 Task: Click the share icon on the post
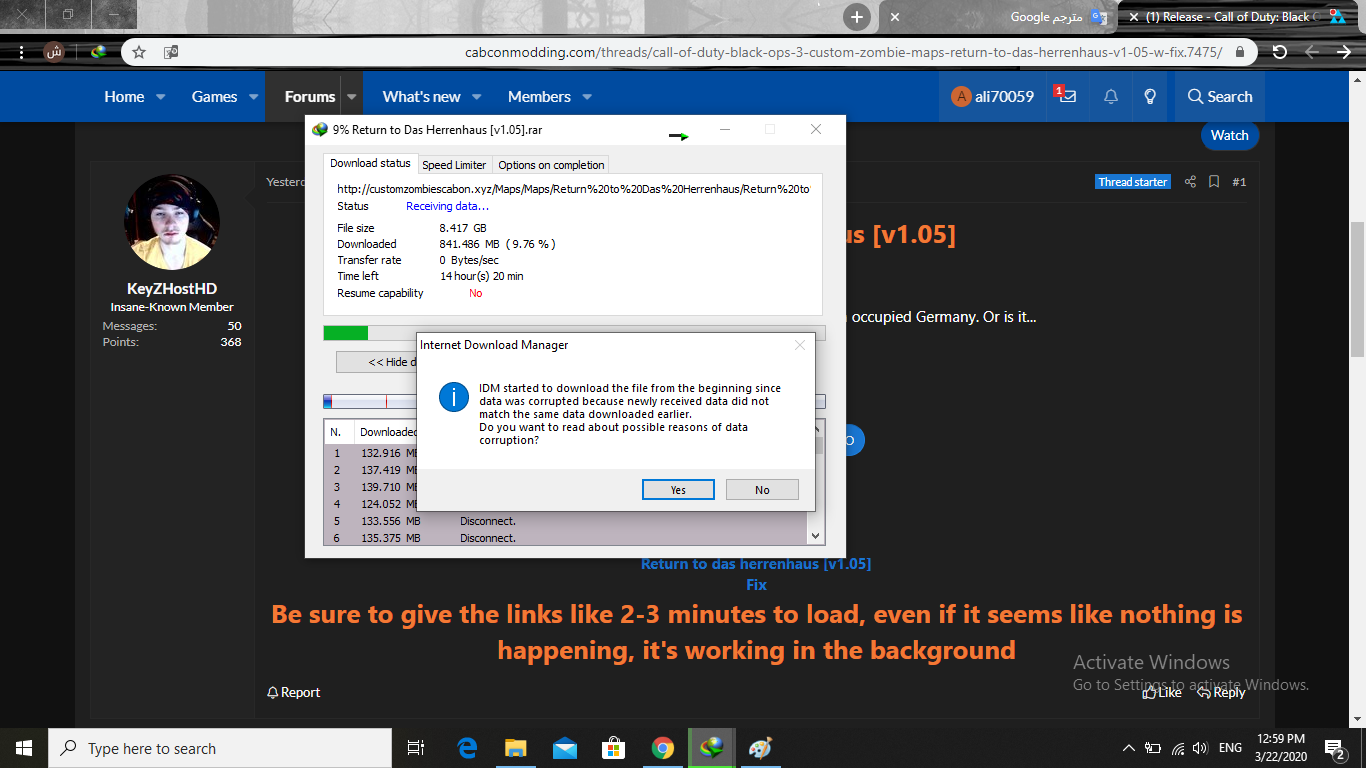click(1190, 182)
